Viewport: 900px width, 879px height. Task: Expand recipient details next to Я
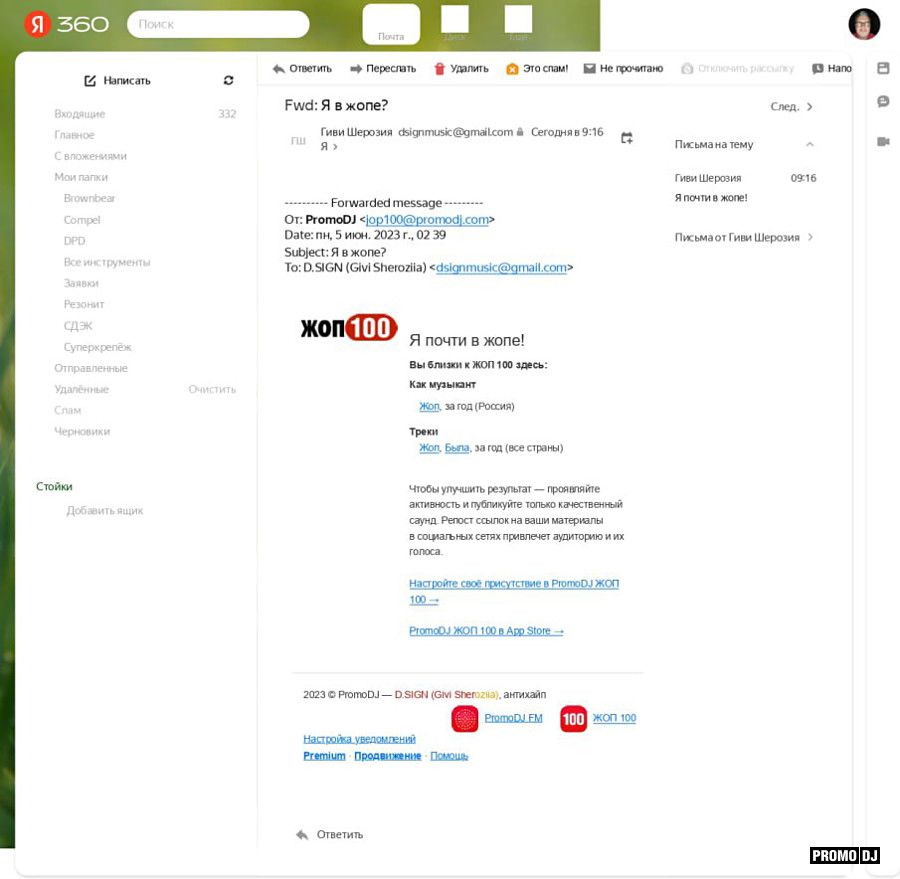point(335,147)
